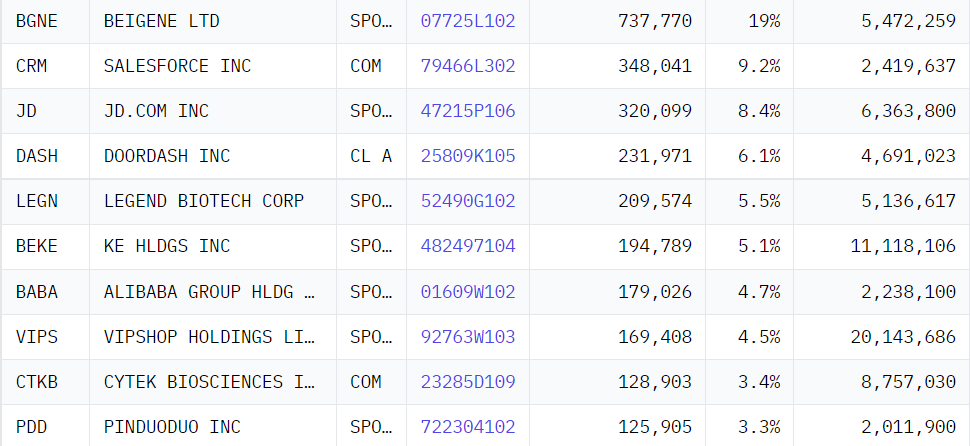Click the JD.COM INC company name
This screenshot has width=970, height=446.
[x=157, y=111]
